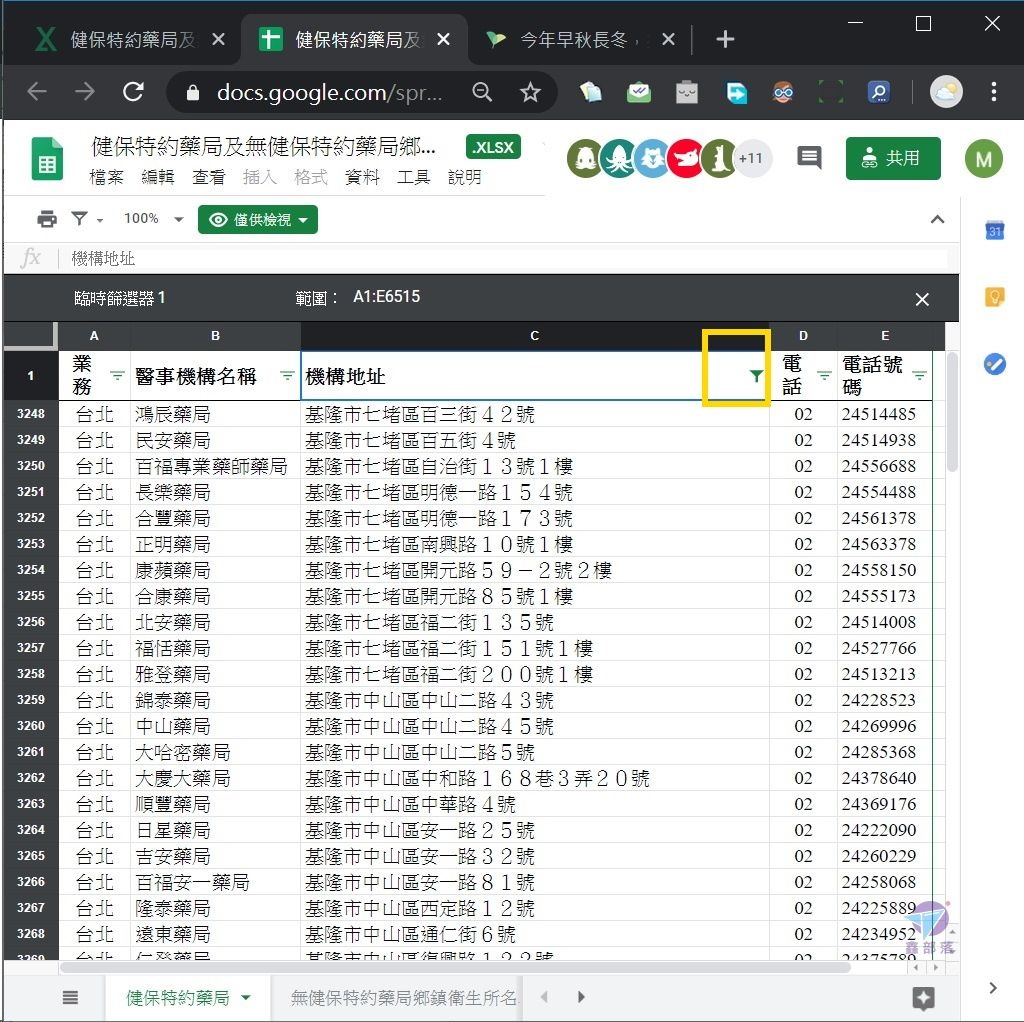Click the horizontal scrollbar at the bottom
This screenshot has width=1024, height=1022.
click(x=455, y=966)
